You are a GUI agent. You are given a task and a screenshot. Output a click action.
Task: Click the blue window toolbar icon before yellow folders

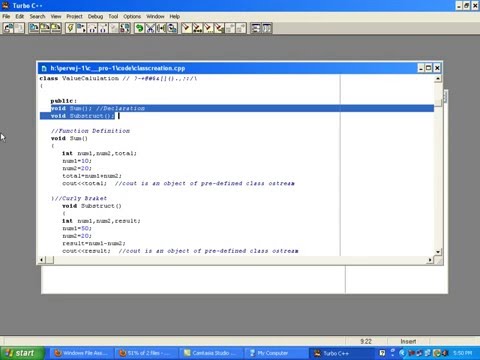click(34, 28)
